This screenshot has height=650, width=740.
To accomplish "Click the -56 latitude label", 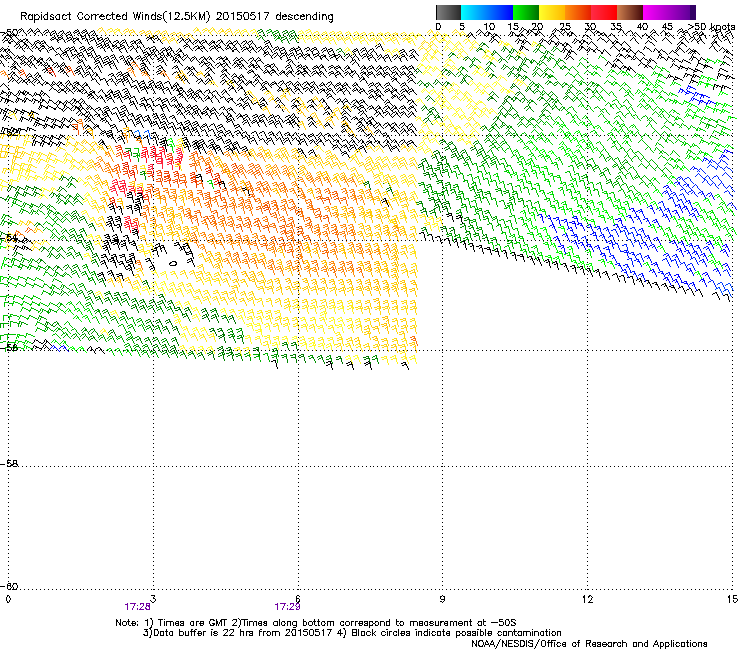I will click(x=9, y=347).
